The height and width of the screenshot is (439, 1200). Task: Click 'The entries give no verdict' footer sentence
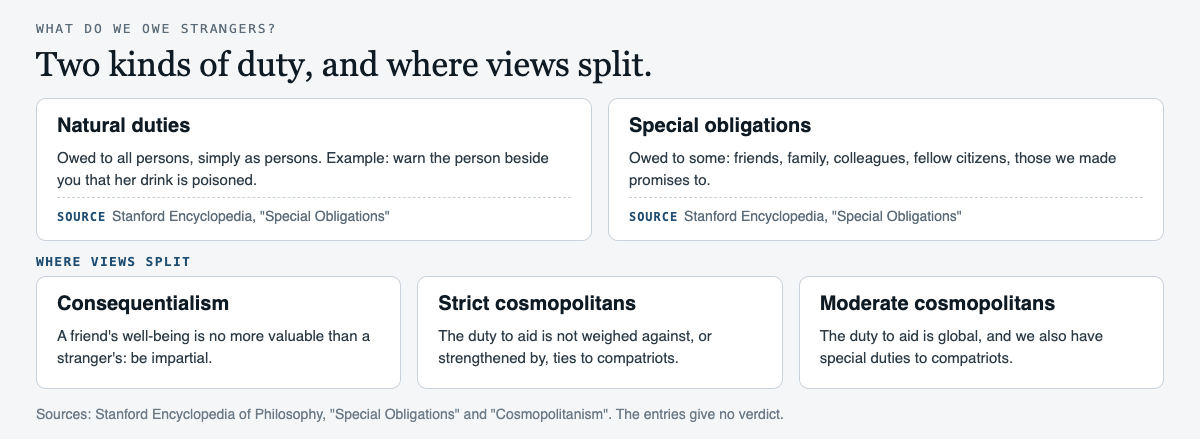click(x=700, y=413)
